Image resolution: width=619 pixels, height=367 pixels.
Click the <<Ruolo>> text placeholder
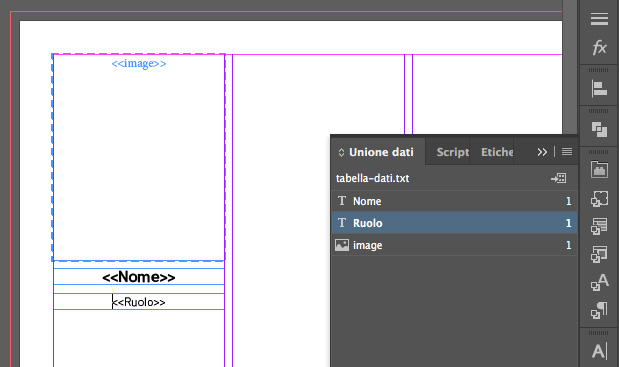coord(139,302)
